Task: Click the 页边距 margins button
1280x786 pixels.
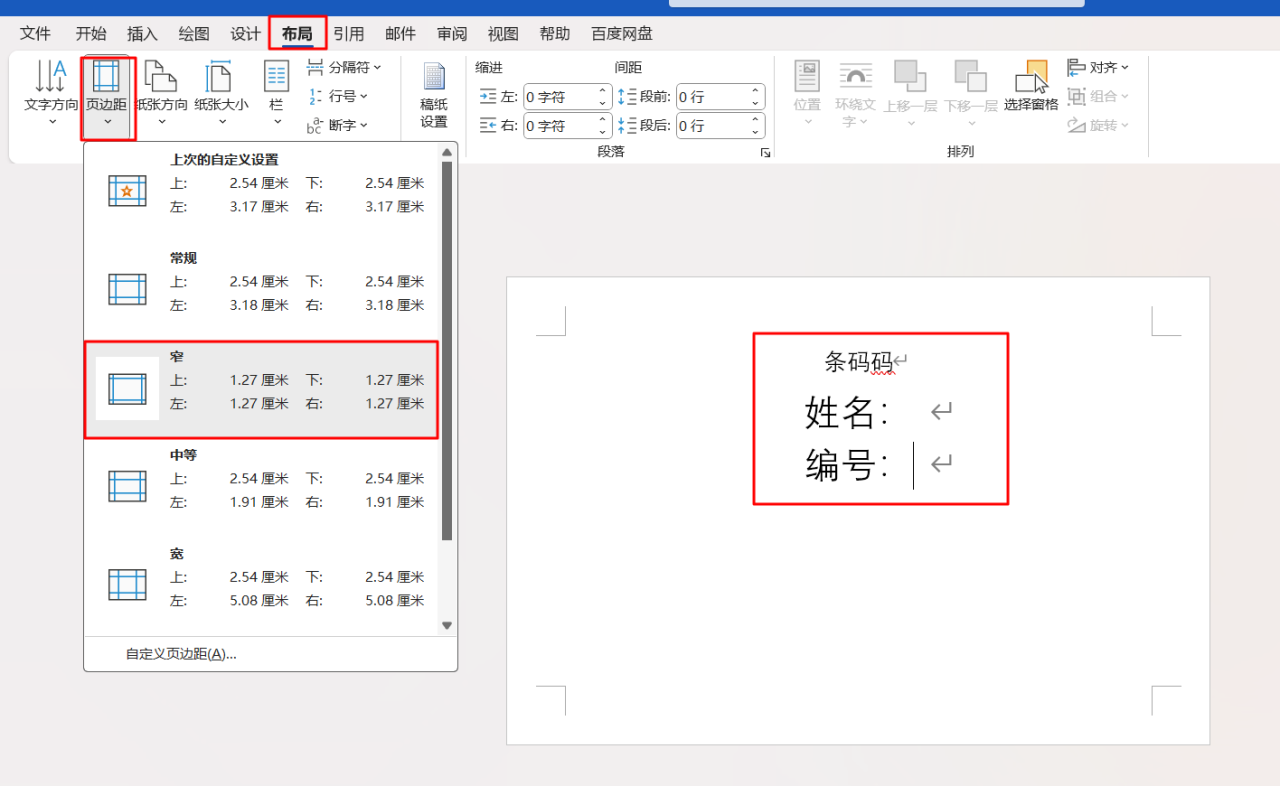Action: tap(107, 96)
